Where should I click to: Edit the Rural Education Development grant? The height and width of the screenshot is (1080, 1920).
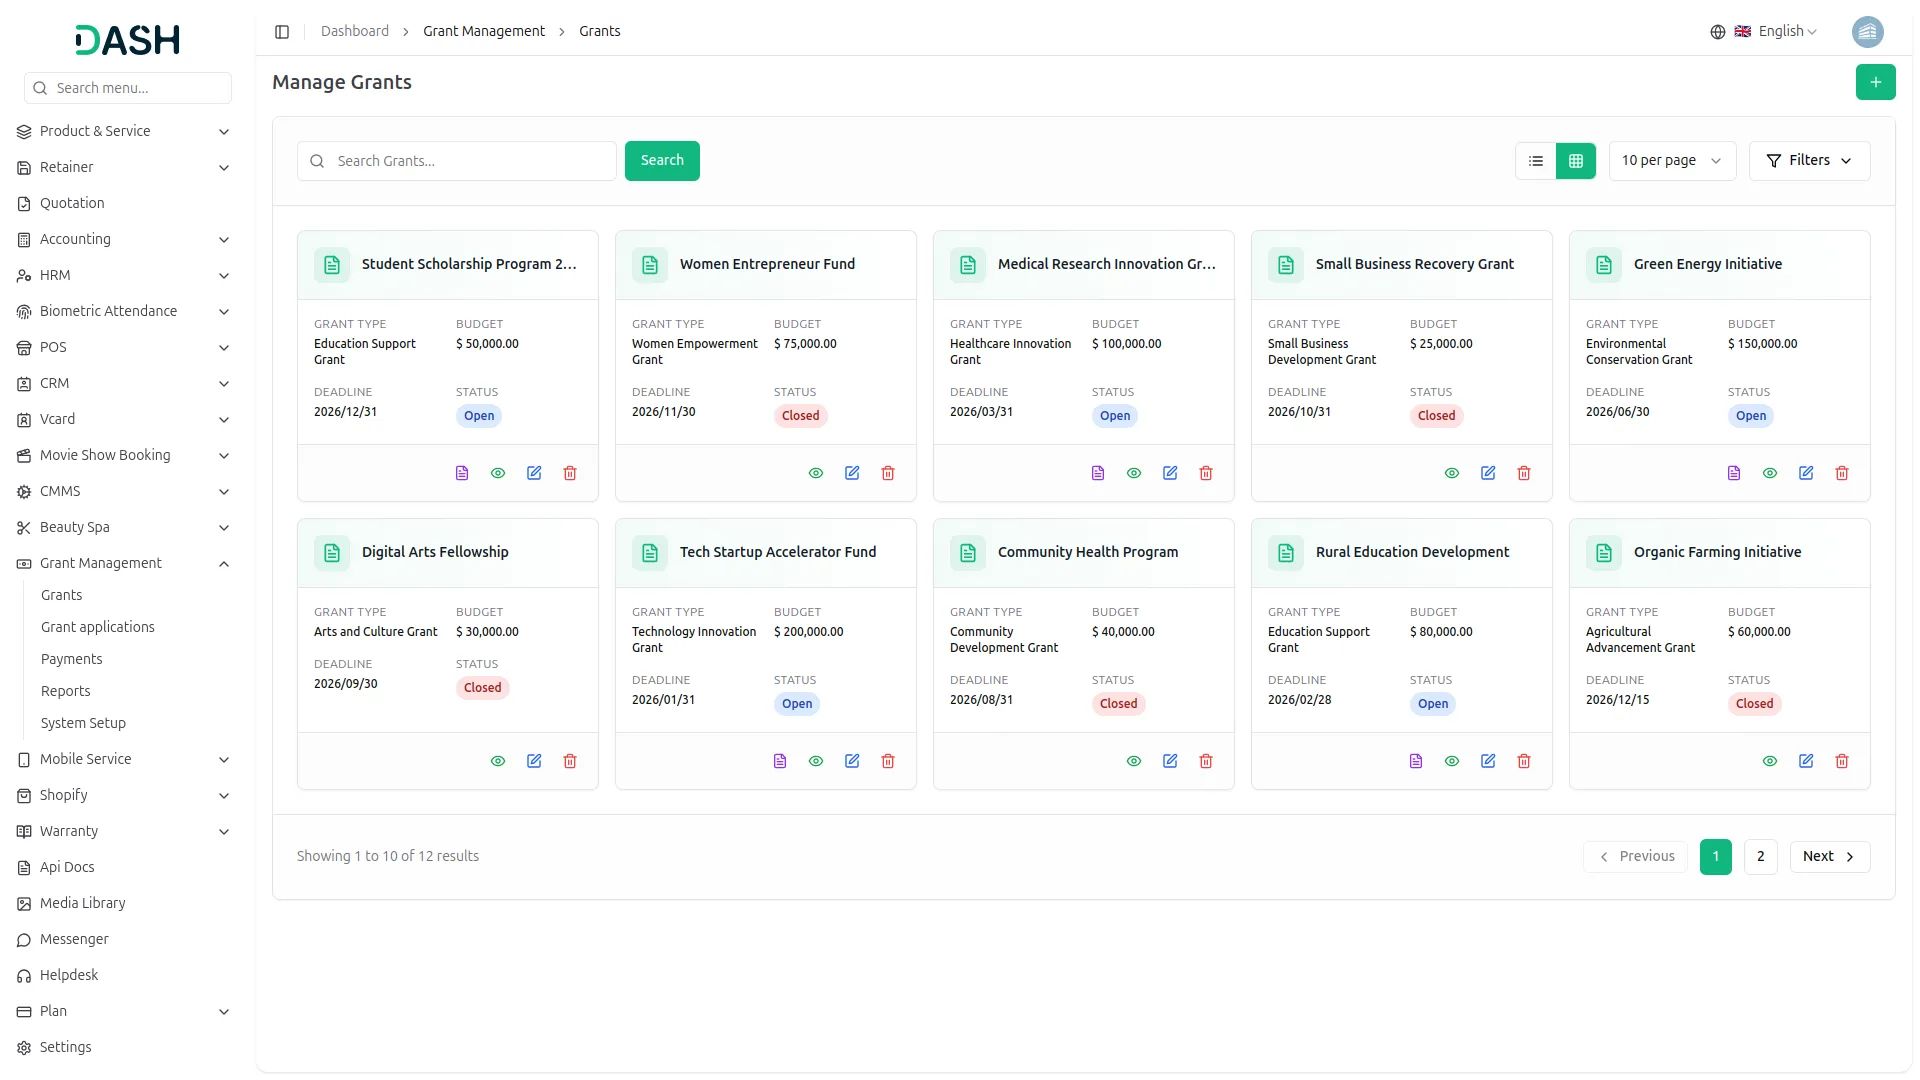(x=1488, y=761)
